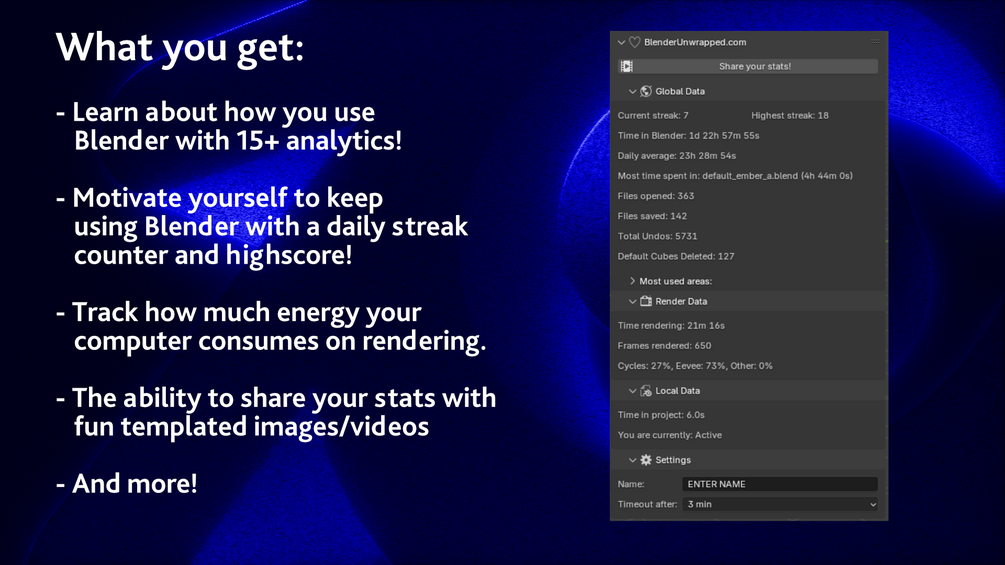1005x565 pixels.
Task: Click Default Cubes Deleted: 127
Action: click(676, 256)
